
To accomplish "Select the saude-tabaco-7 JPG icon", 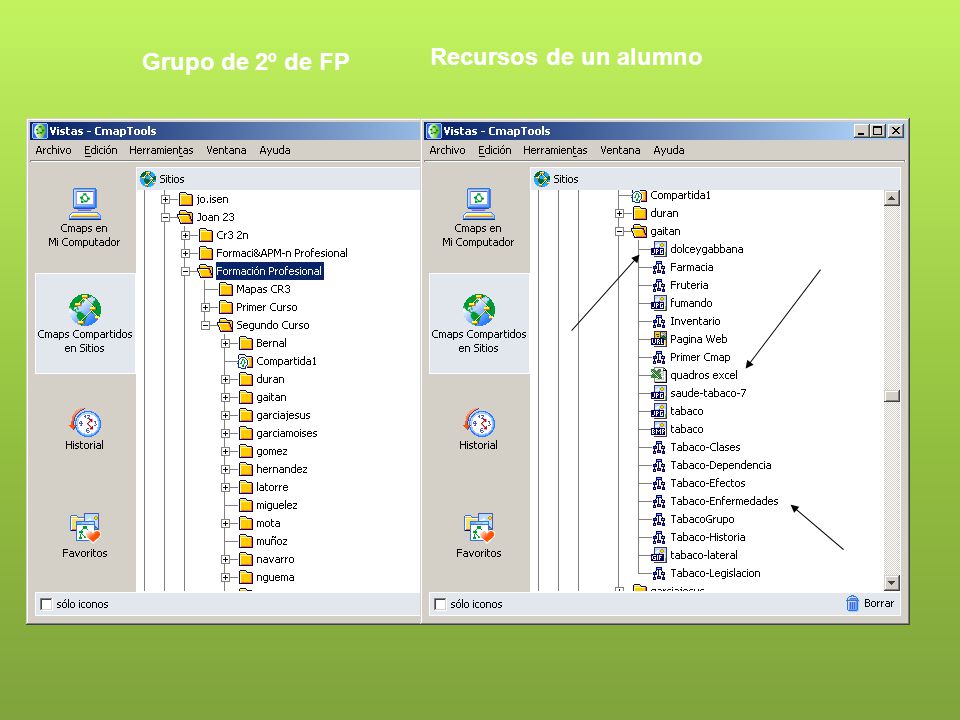I will coord(658,393).
